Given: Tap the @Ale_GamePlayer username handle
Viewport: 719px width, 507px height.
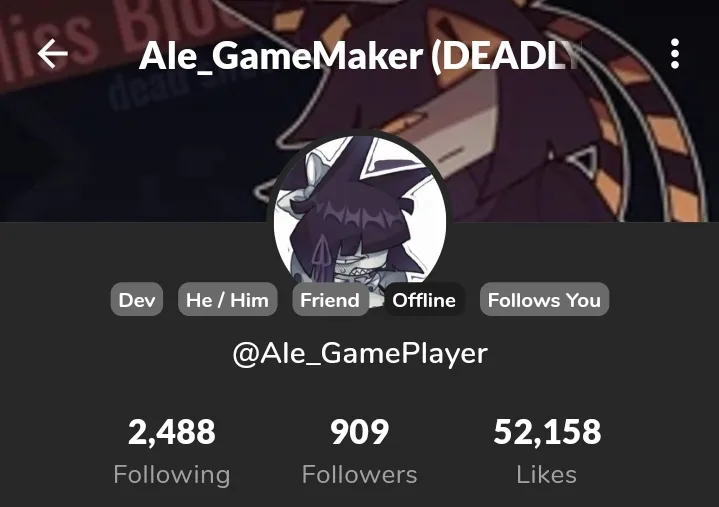Looking at the screenshot, I should 360,354.
